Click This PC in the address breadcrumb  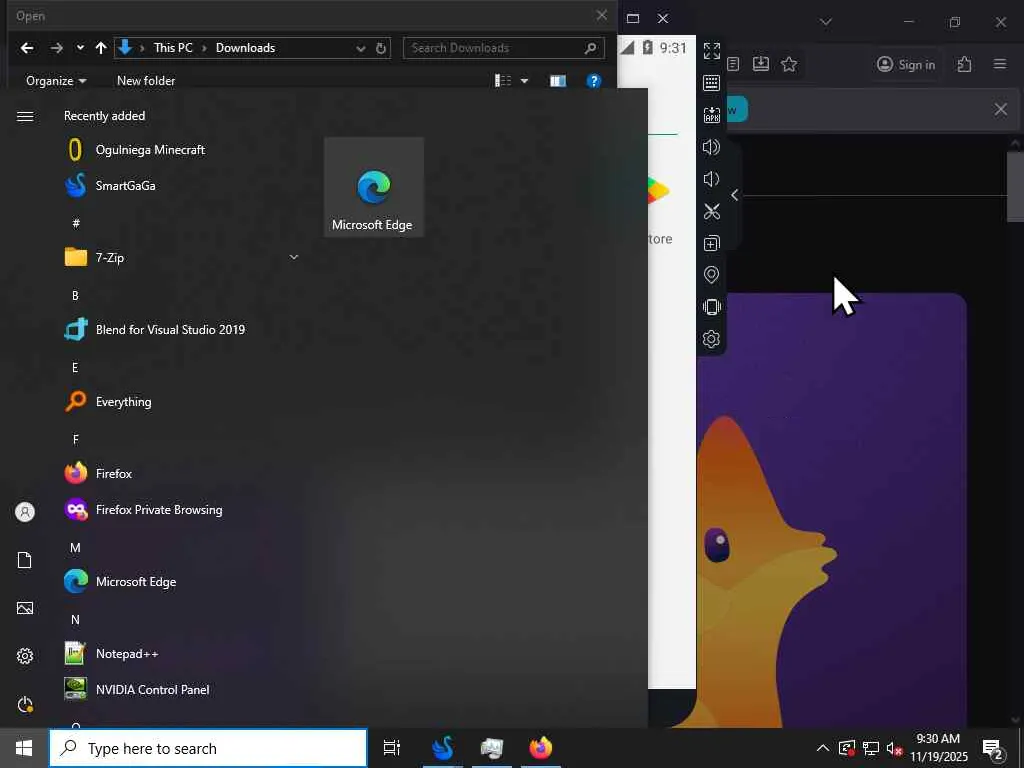tap(173, 48)
